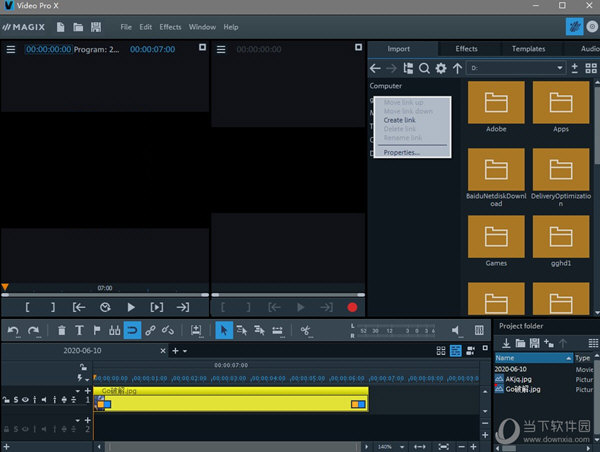Viewport: 600px width, 452px height.
Task: Navigate back in the Import browser
Action: pyautogui.click(x=375, y=69)
